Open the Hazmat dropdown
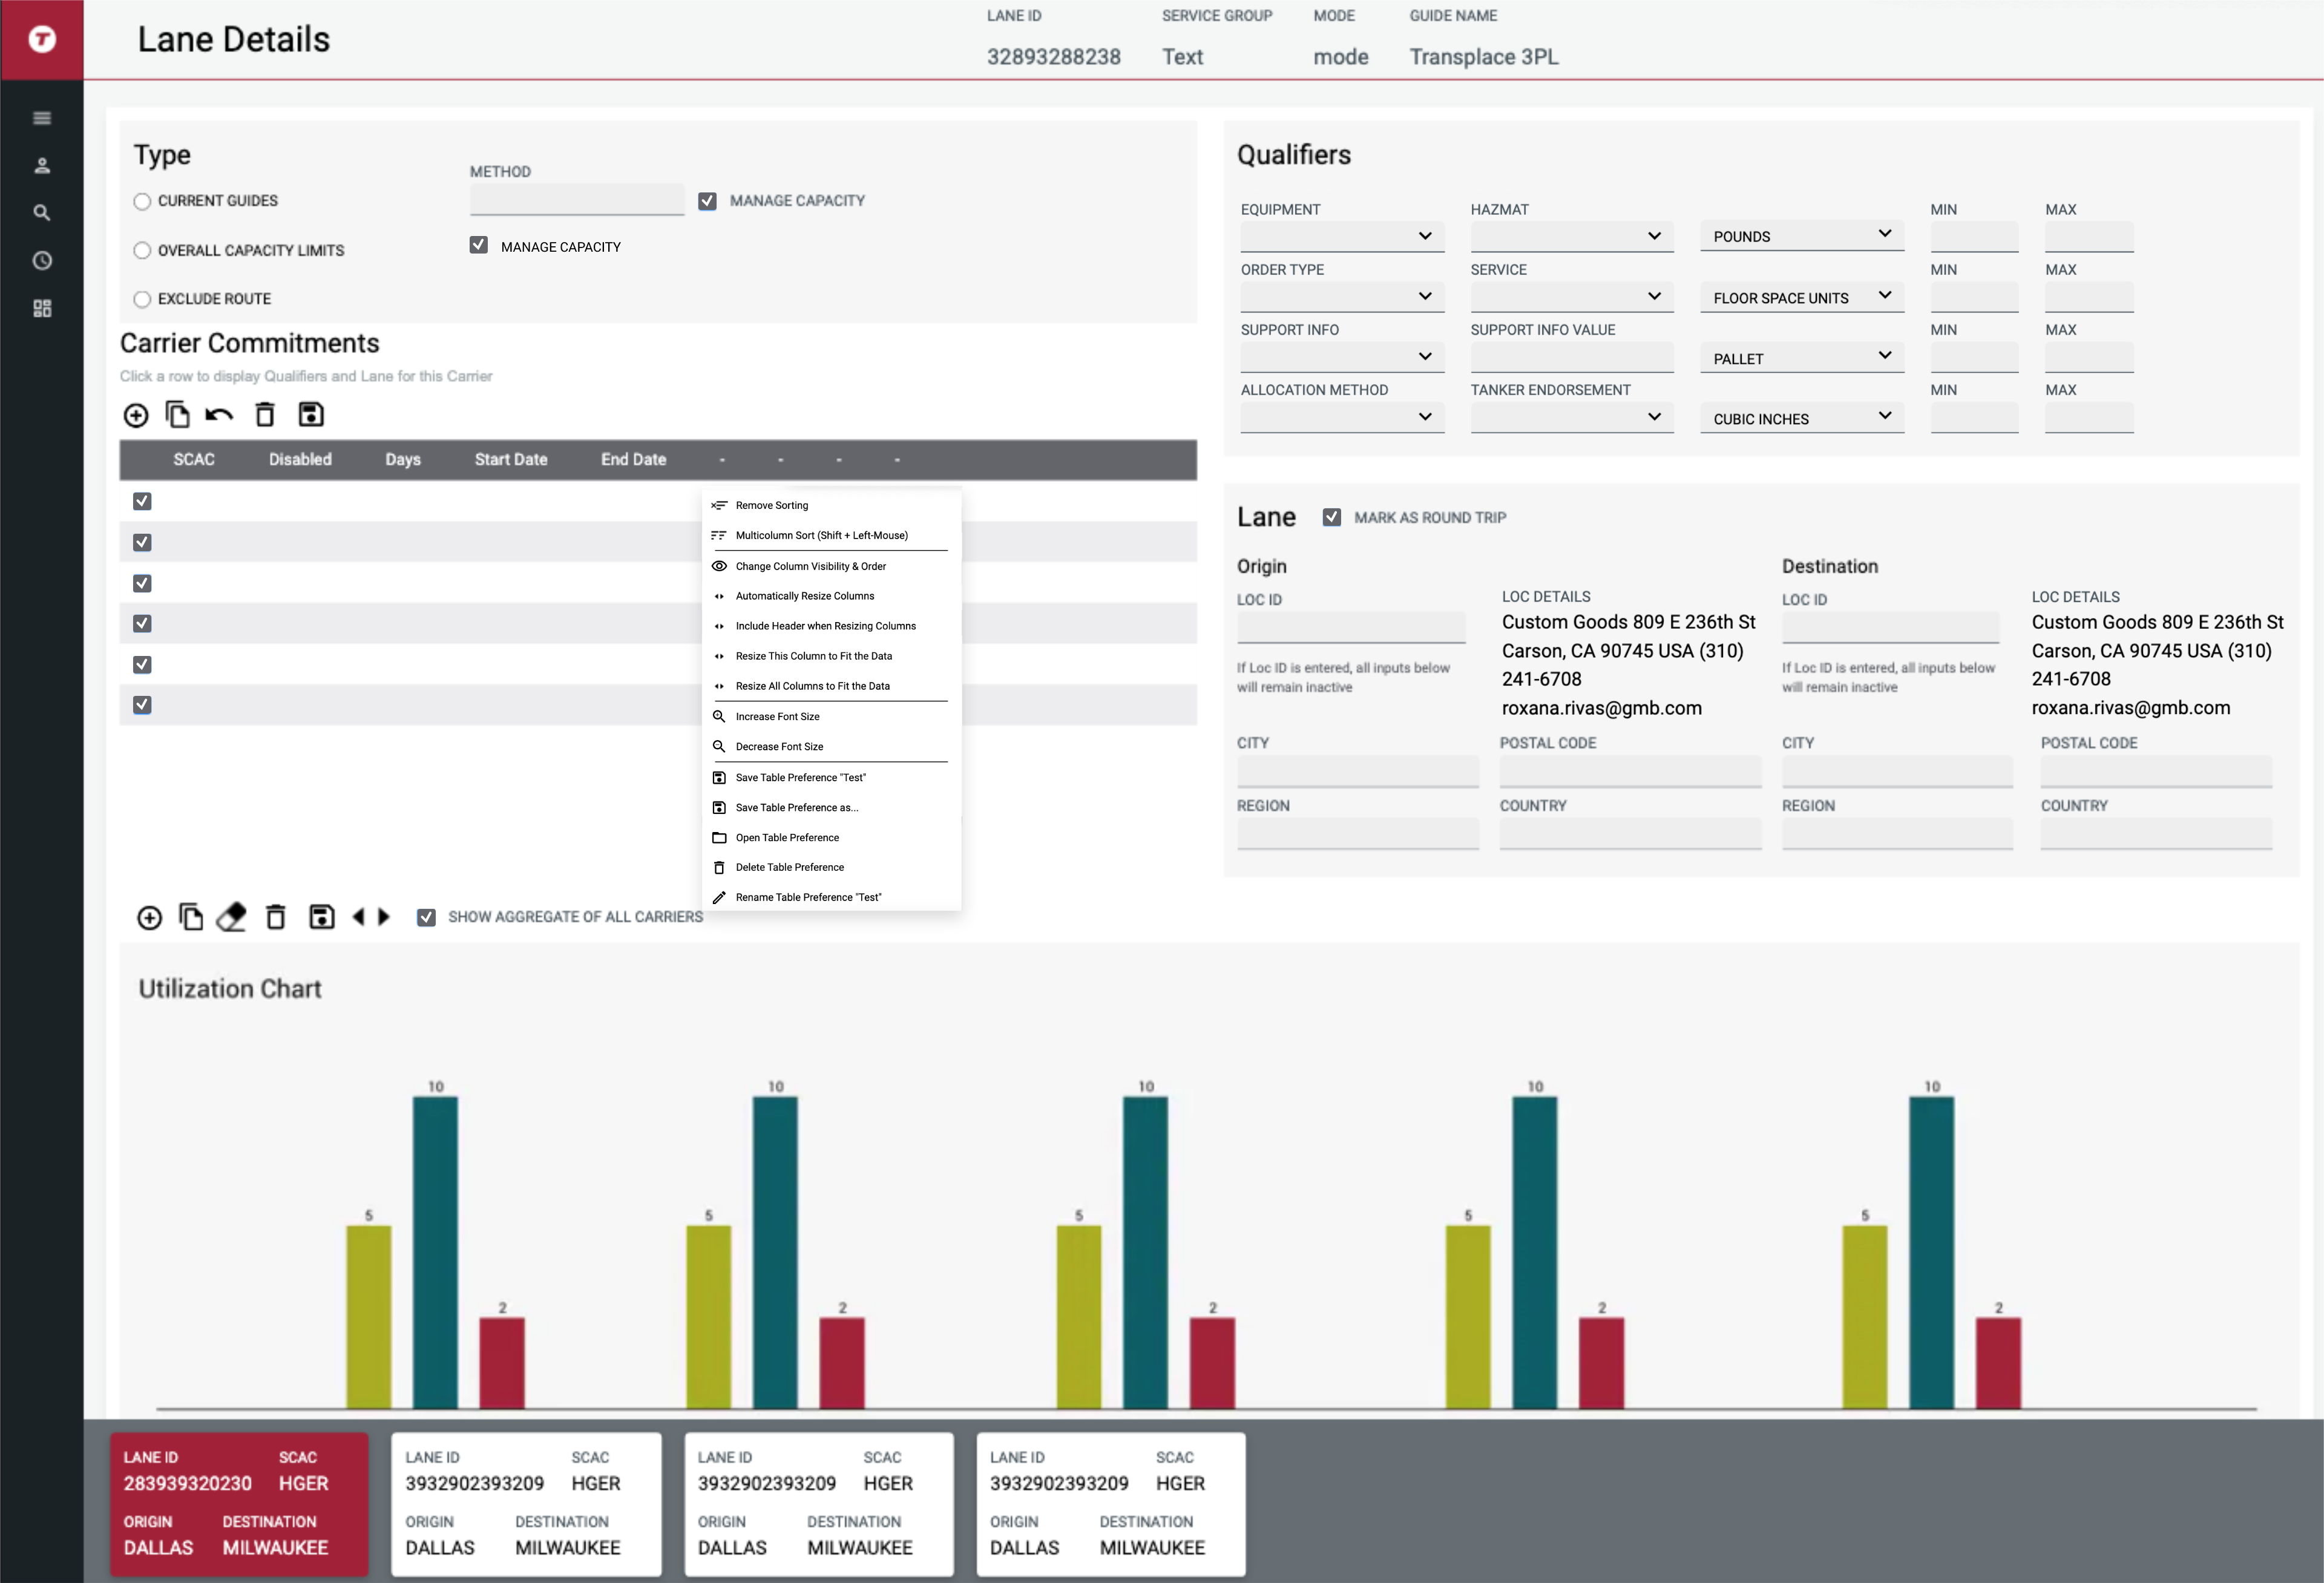The height and width of the screenshot is (1583, 2324). (x=1571, y=236)
